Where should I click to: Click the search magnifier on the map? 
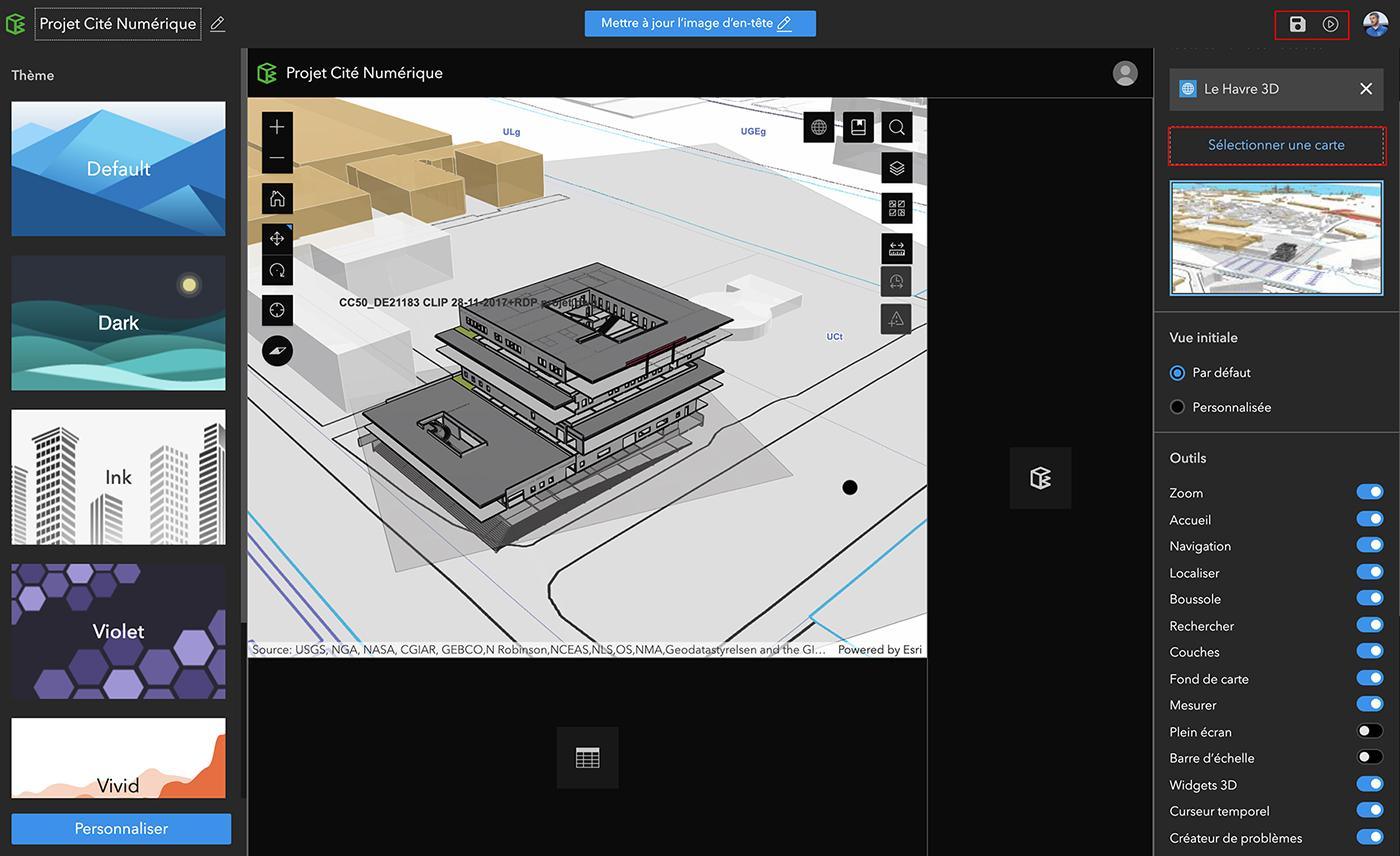click(x=896, y=127)
